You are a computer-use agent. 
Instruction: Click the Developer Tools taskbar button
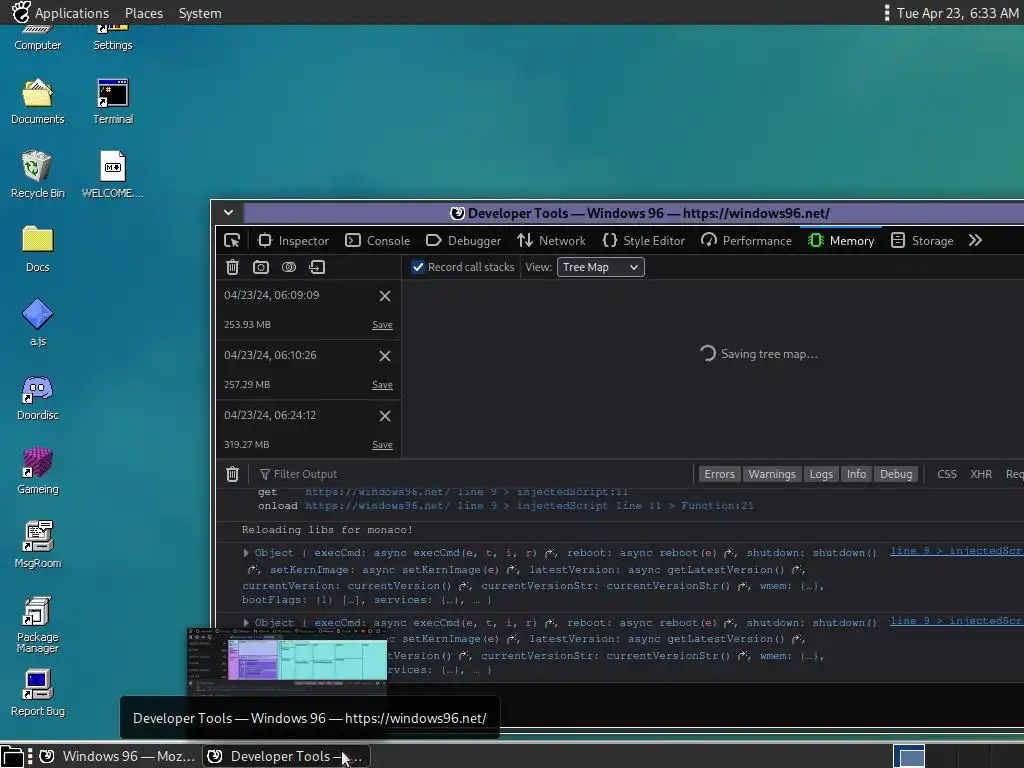(286, 756)
